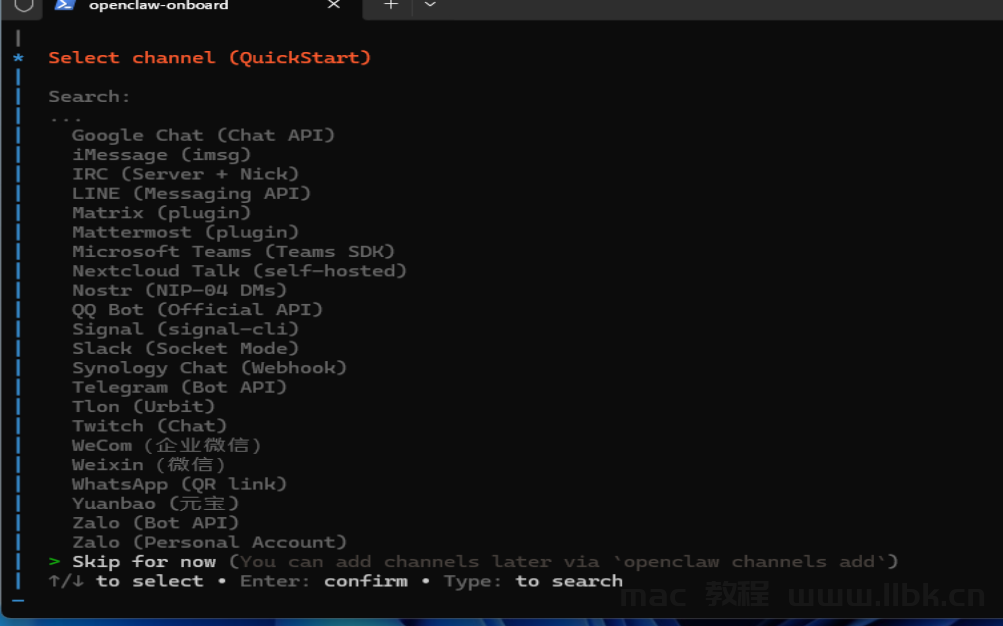The width and height of the screenshot is (1003, 626).
Task: Select WhatsApp (QR link) channel
Action: (x=179, y=484)
